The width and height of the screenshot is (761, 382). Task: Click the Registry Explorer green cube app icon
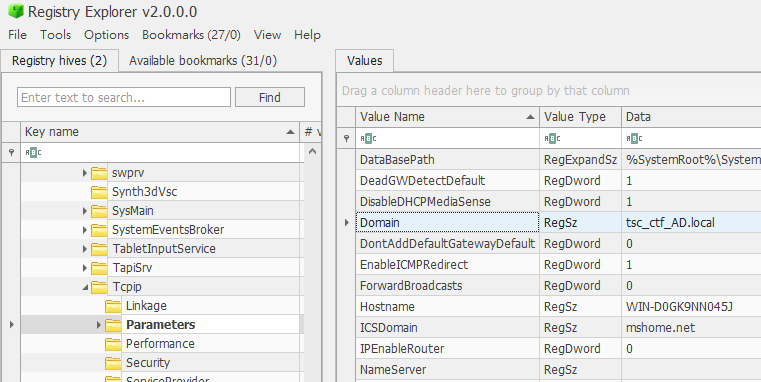tap(16, 11)
